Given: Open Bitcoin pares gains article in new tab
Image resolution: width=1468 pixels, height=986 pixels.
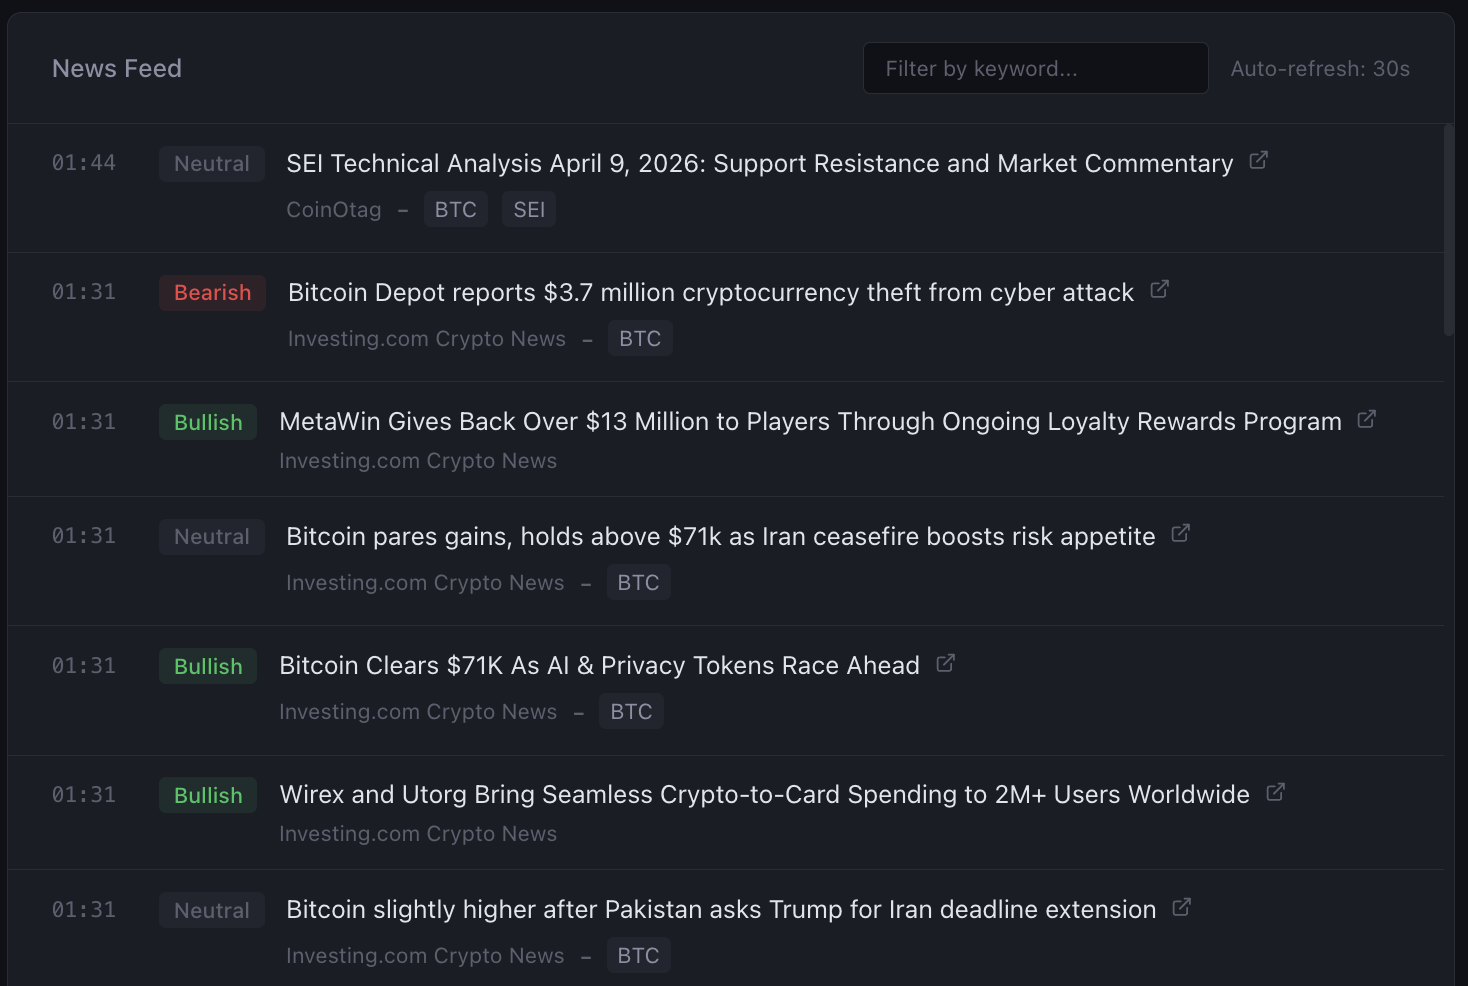Looking at the screenshot, I should click(1180, 533).
